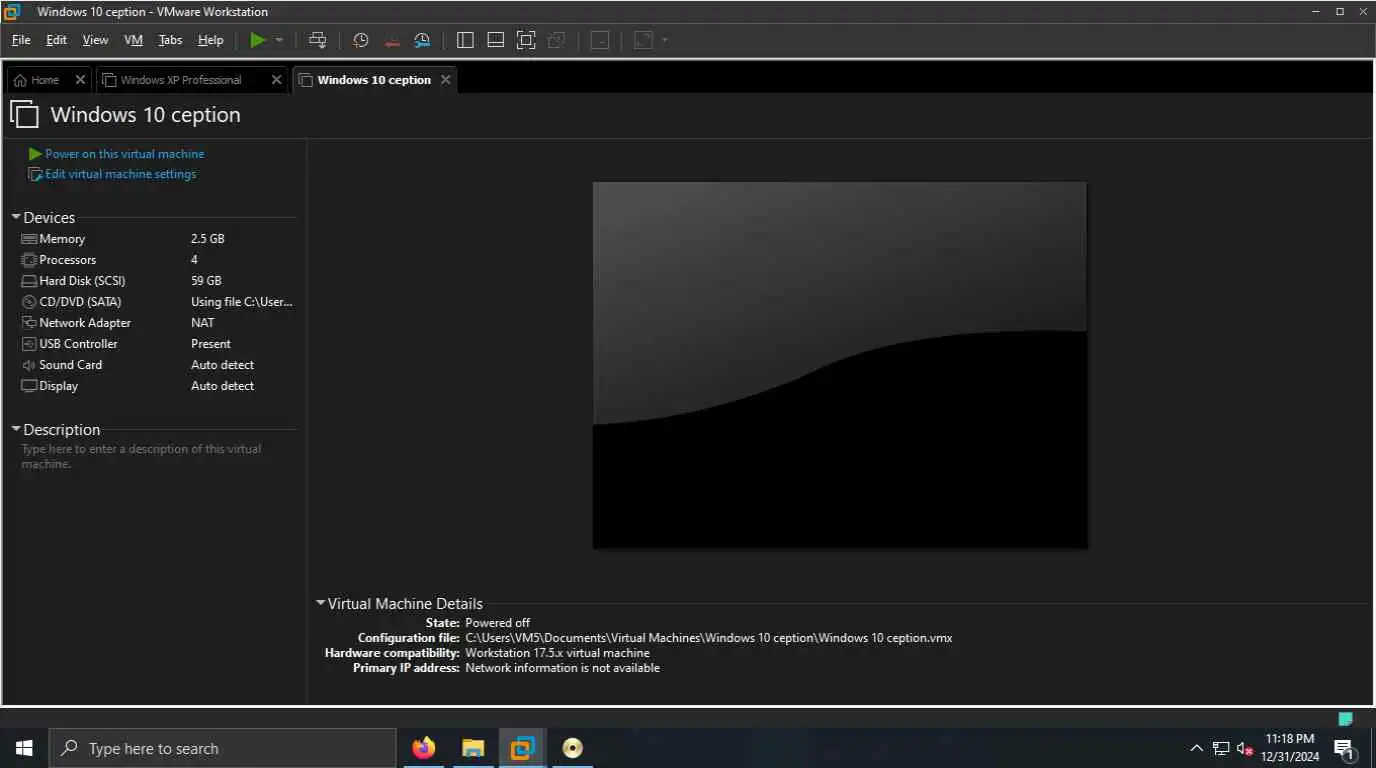The height and width of the screenshot is (768, 1376).
Task: Show hidden system tray icons
Action: pyautogui.click(x=1196, y=748)
